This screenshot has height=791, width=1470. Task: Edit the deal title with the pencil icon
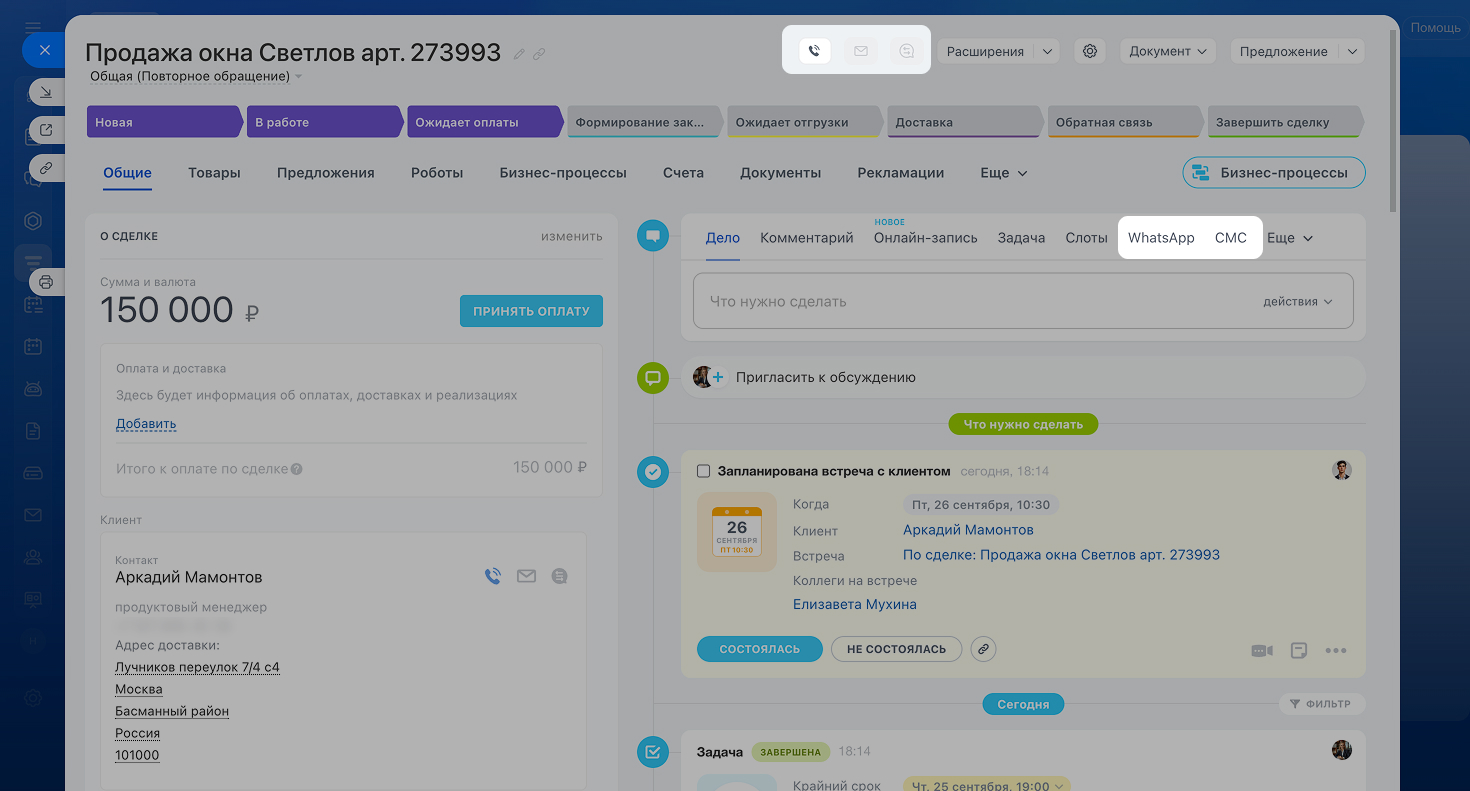click(519, 54)
